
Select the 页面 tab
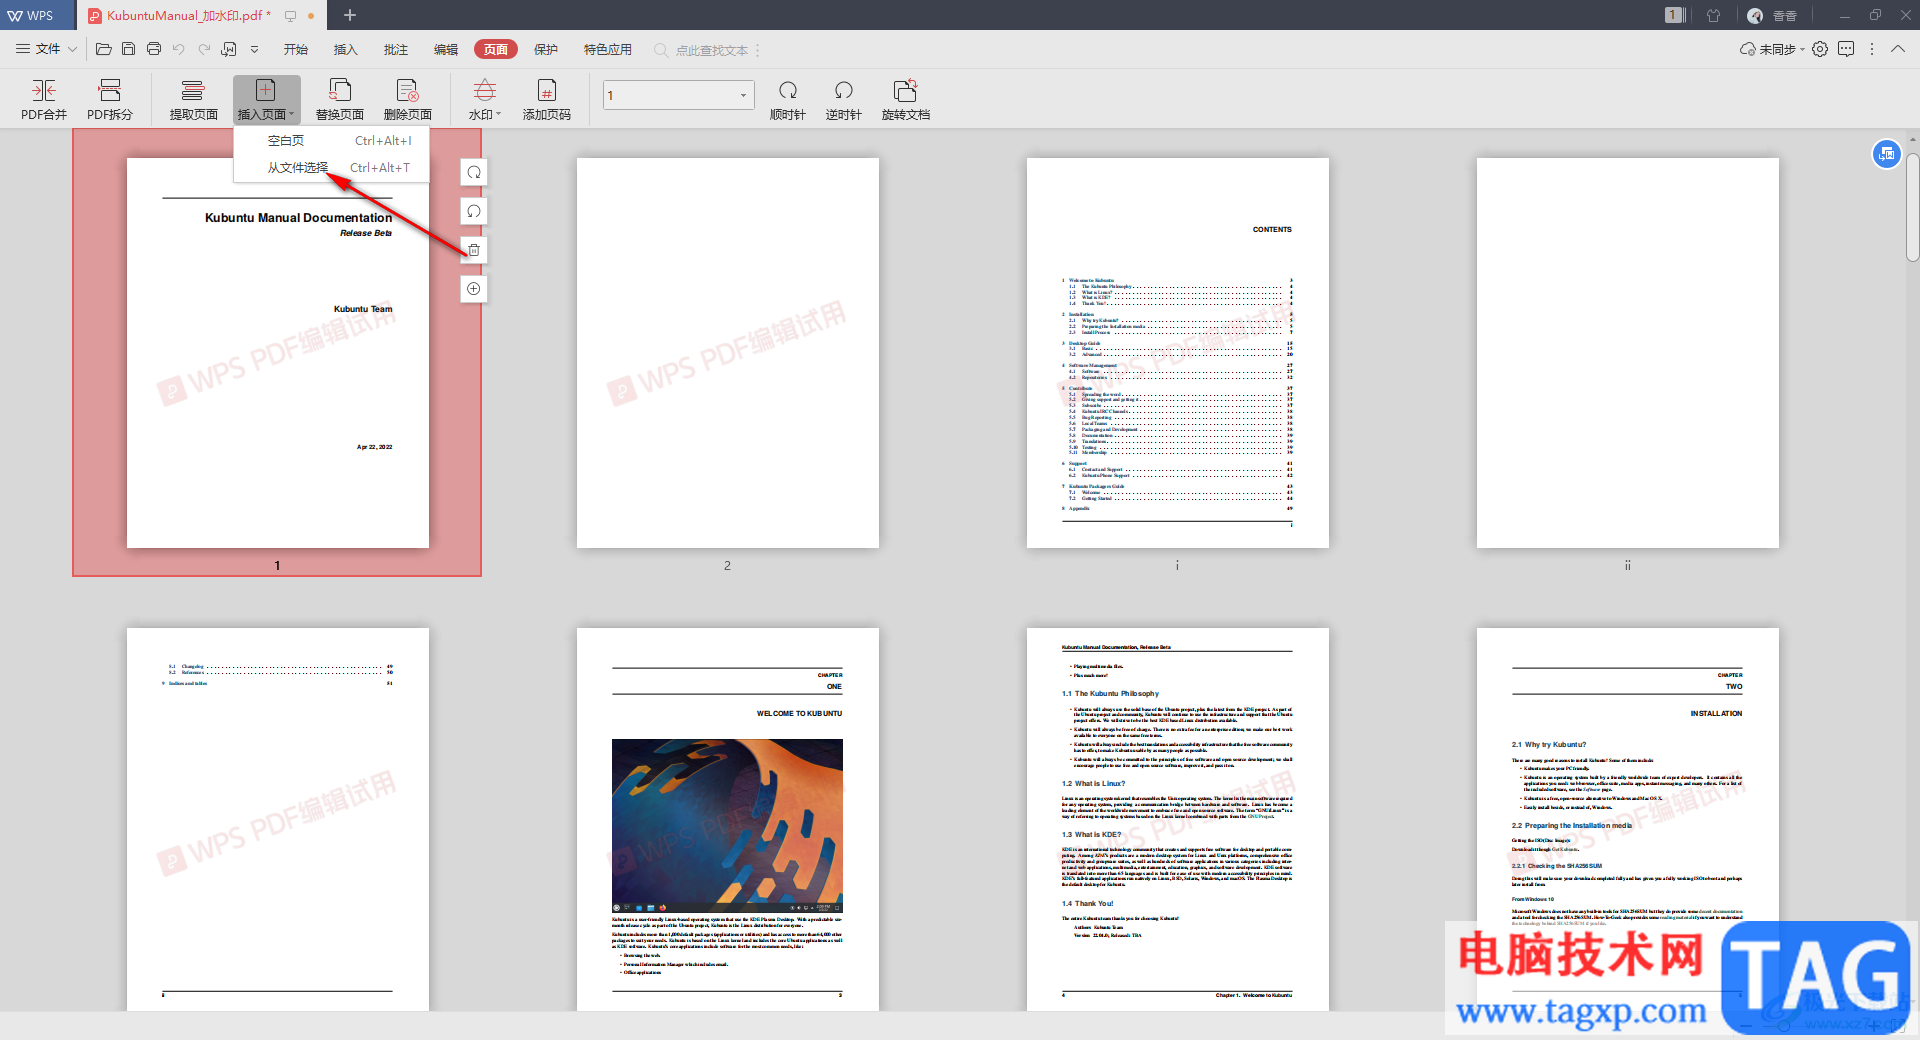496,49
